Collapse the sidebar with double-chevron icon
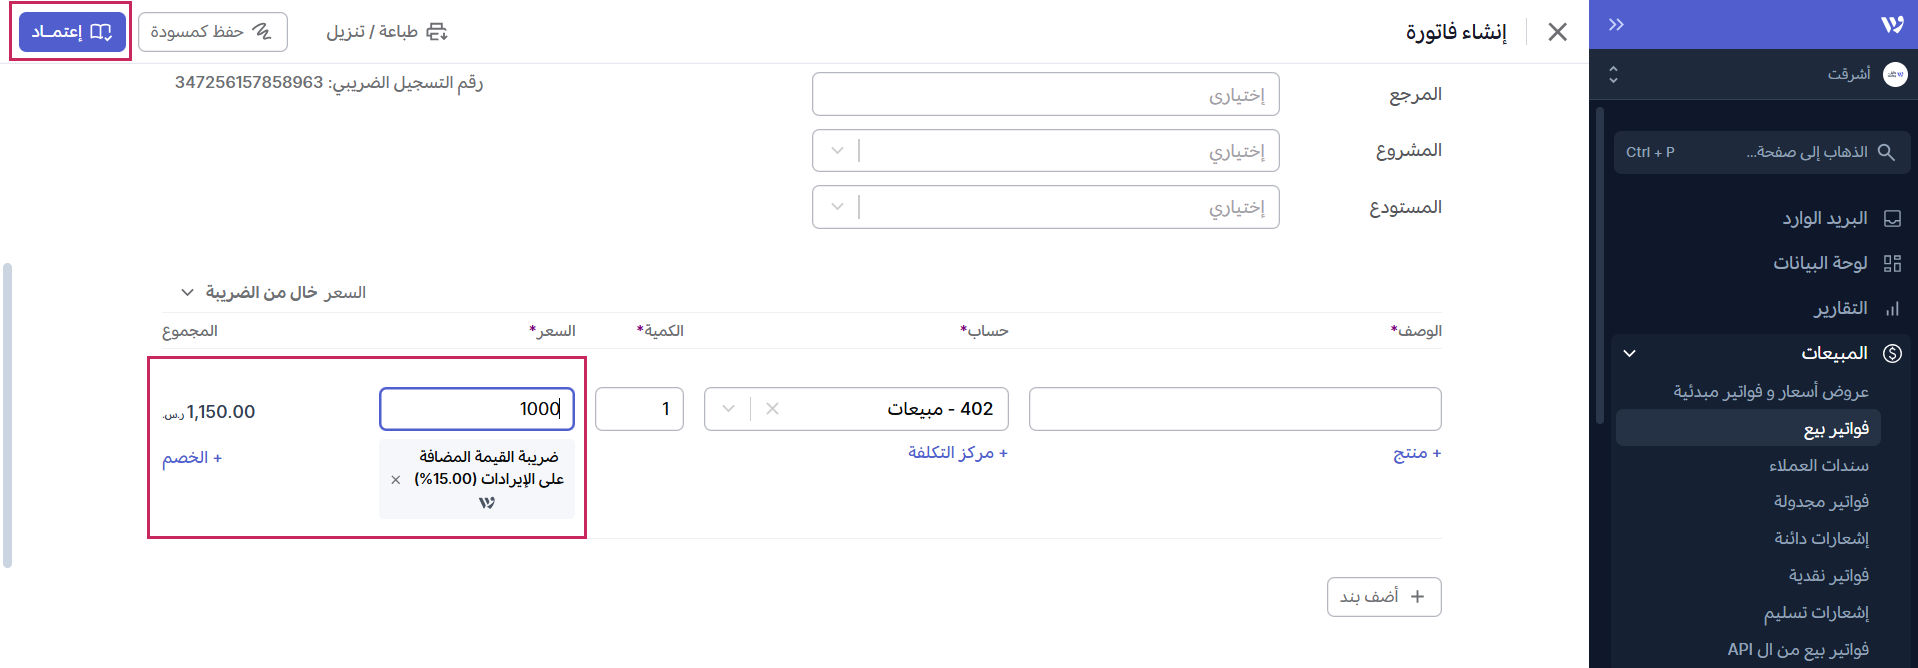 (x=1616, y=25)
